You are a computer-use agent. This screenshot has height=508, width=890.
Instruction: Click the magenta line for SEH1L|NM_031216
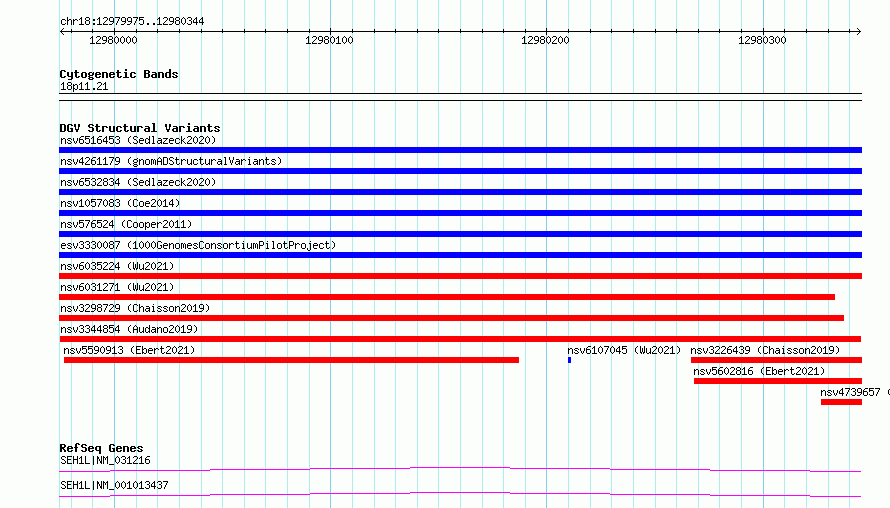coord(460,469)
